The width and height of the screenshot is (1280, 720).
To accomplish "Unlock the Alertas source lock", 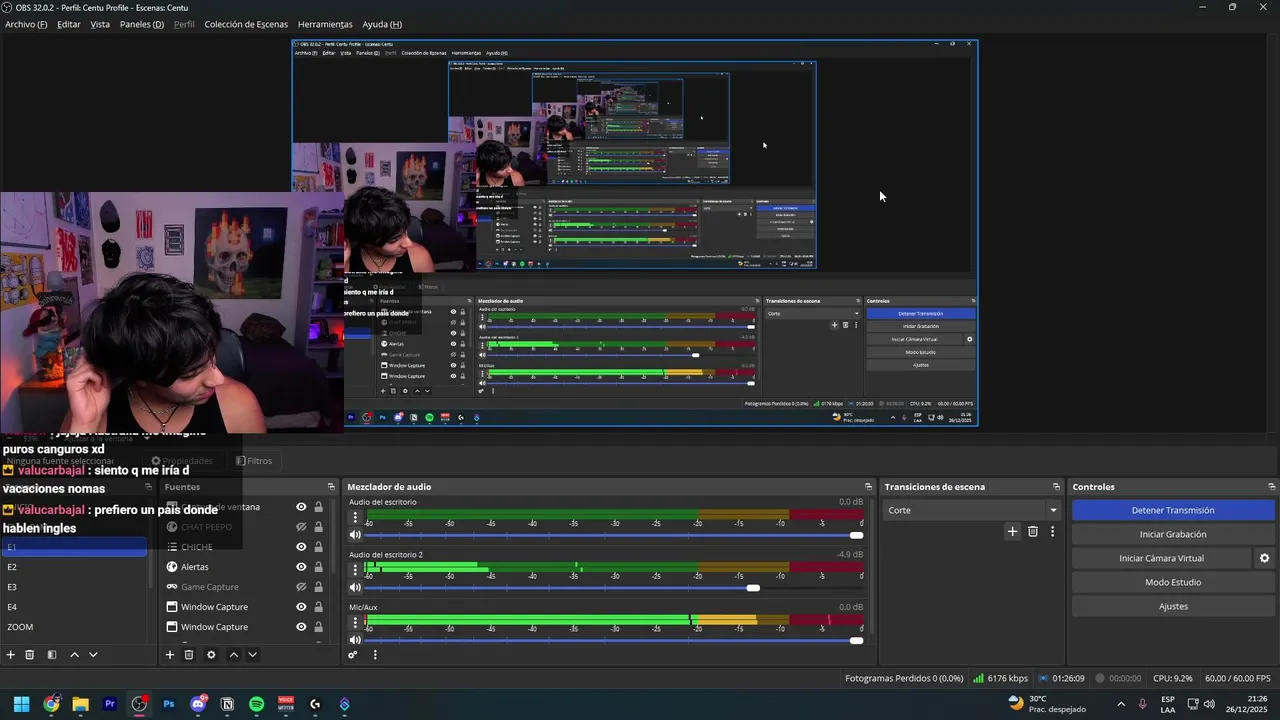I will (x=318, y=567).
